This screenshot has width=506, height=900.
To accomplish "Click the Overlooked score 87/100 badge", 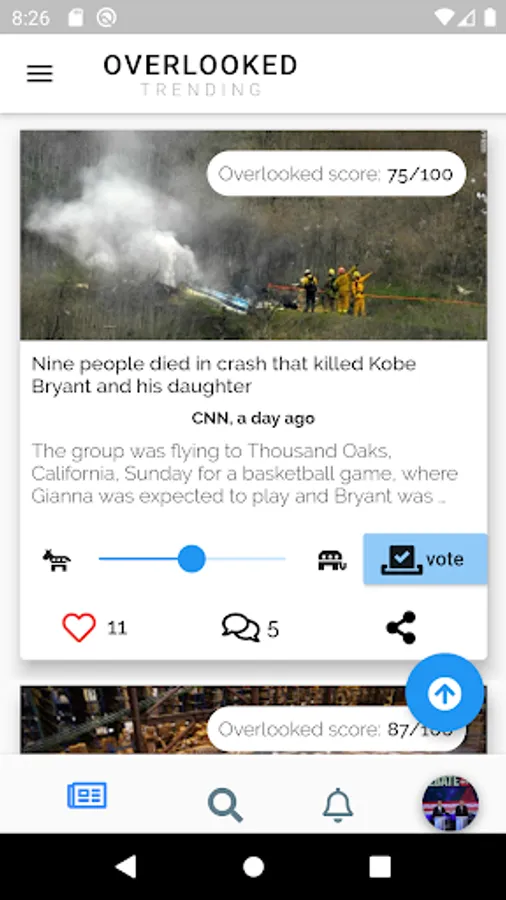I will pos(336,730).
